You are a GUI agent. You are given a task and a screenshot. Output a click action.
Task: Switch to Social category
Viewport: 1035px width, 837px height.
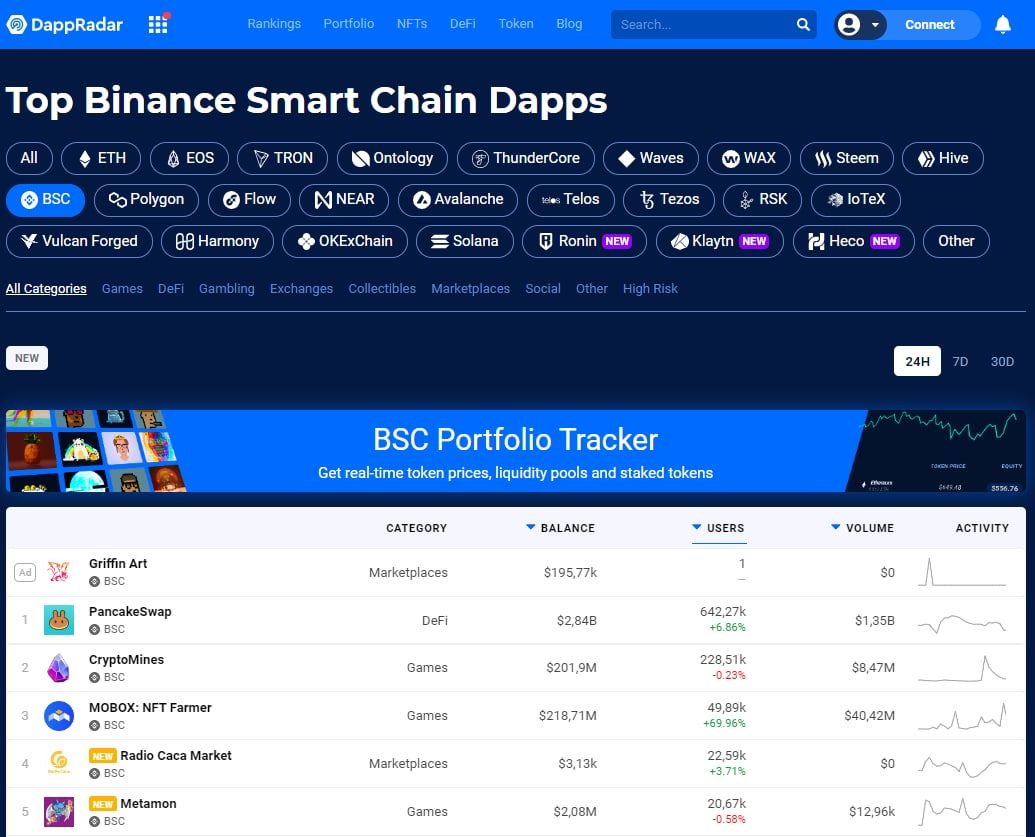[x=543, y=288]
